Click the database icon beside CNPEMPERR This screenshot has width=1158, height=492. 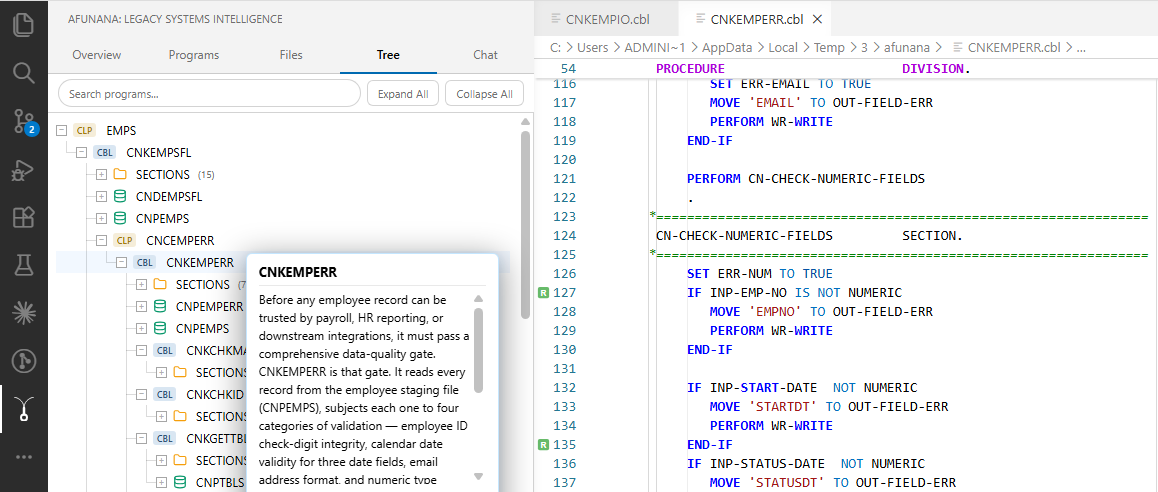[160, 306]
